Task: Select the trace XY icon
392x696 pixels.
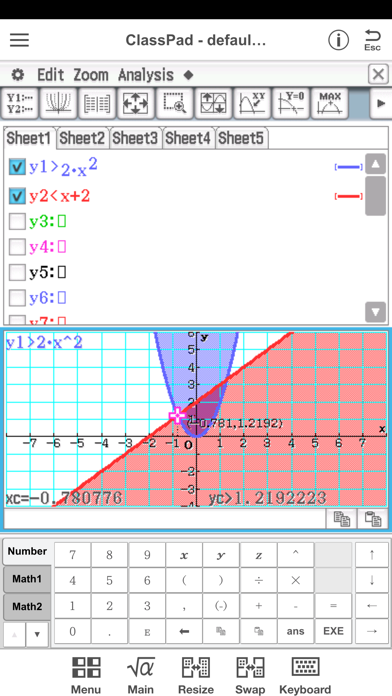Action: [252, 103]
